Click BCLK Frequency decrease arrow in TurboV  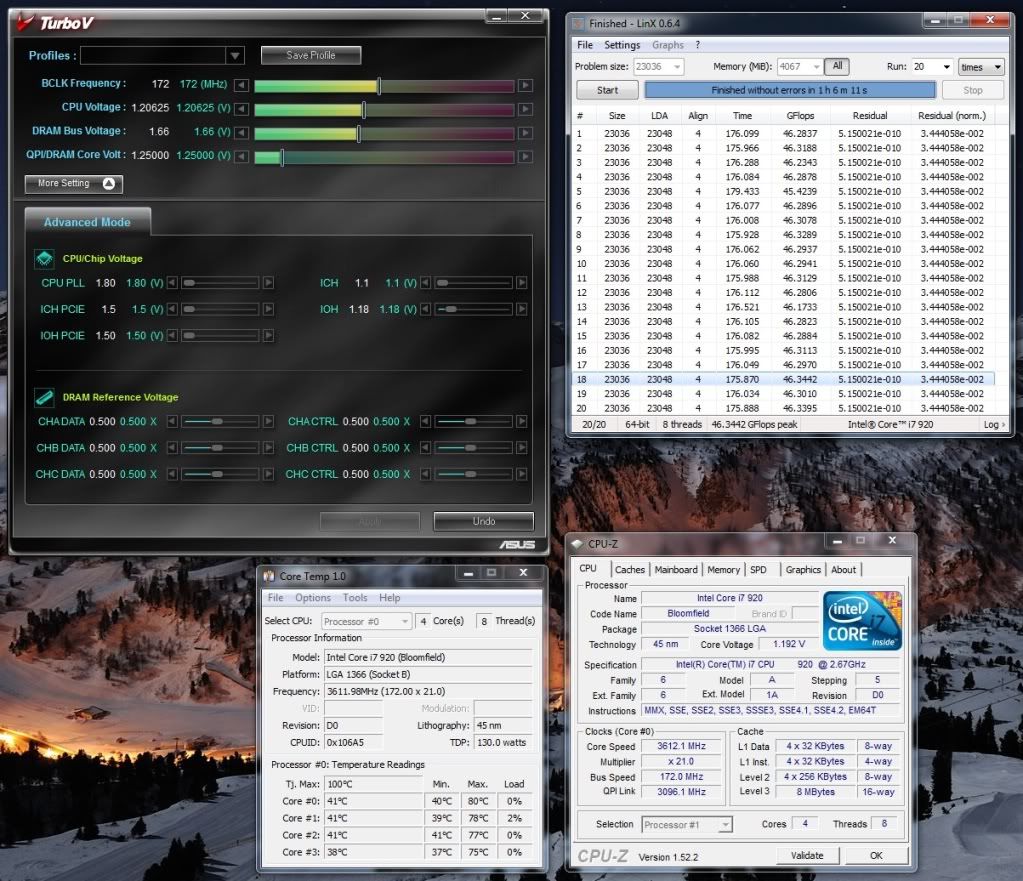(x=241, y=85)
